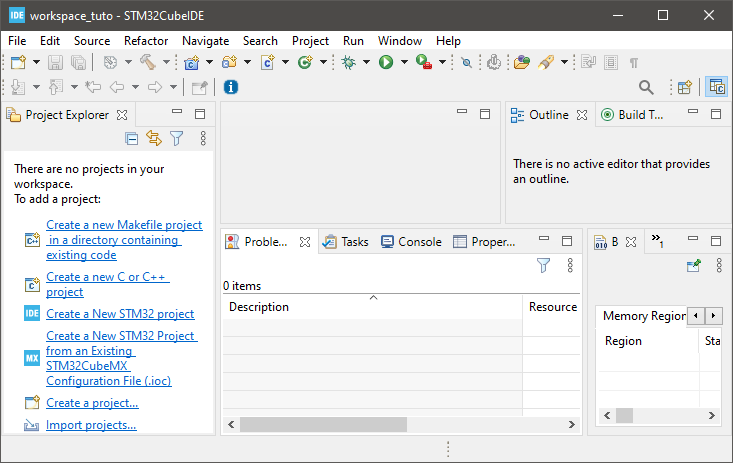733x463 pixels.
Task: Show hidden tabs via chevron overflow list
Action: tap(657, 240)
